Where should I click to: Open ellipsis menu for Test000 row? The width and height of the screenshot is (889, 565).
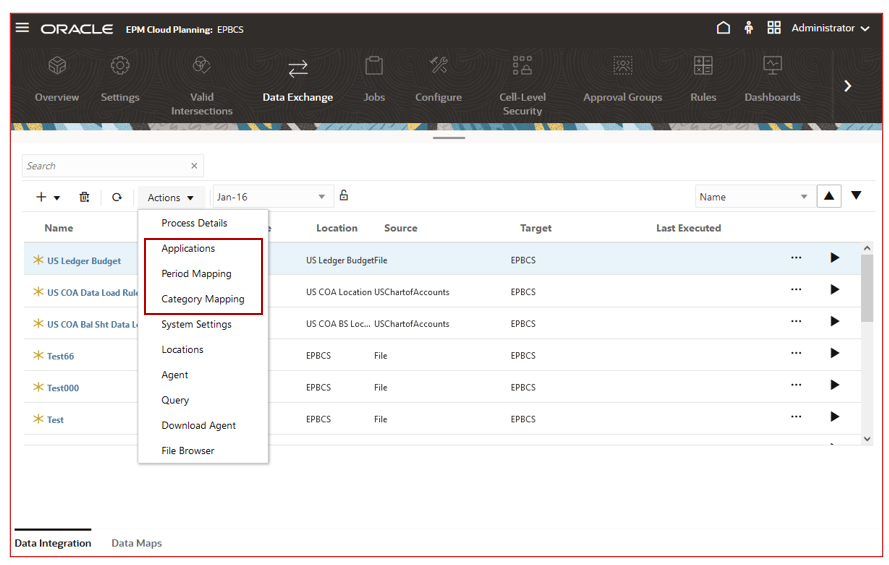[x=796, y=385]
